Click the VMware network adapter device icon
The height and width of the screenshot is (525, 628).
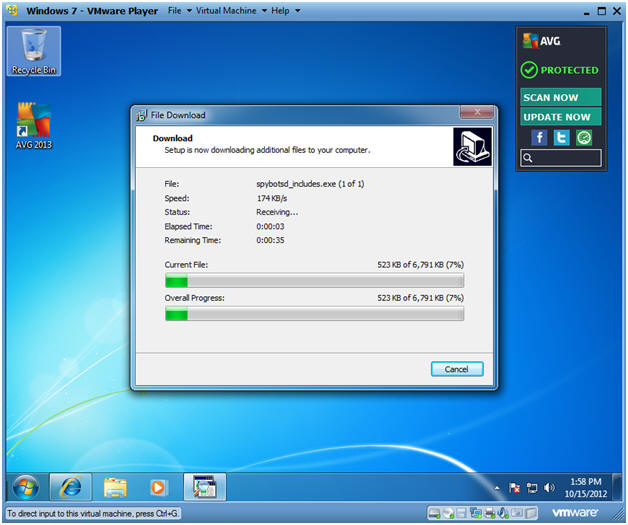click(x=476, y=513)
